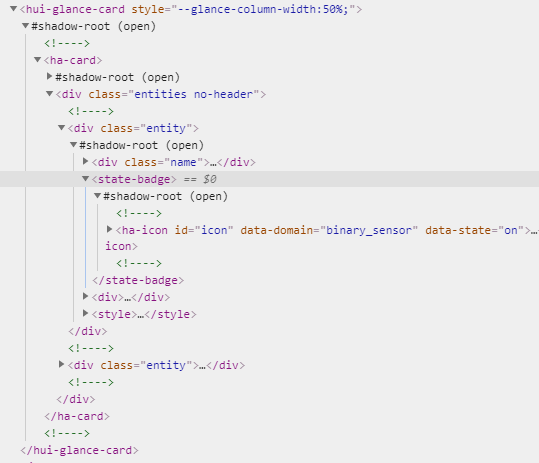This screenshot has width=539, height=463.
Task: Select the comment node below ha-icon
Action: point(139,264)
